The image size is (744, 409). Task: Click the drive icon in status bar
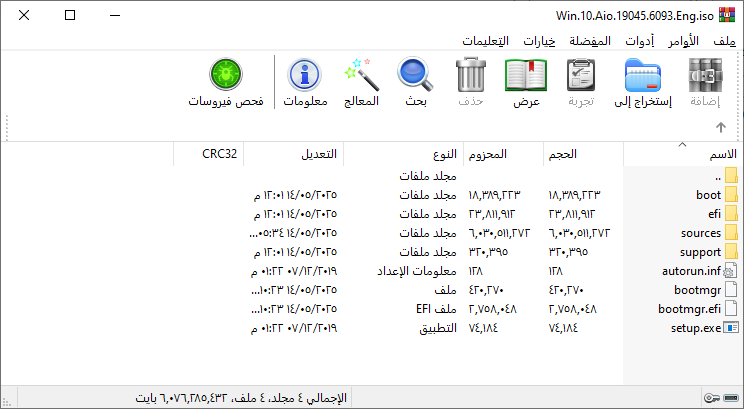point(731,398)
